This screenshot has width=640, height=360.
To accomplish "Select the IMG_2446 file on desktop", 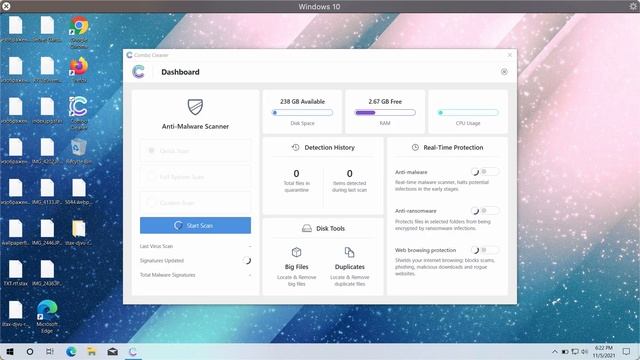I will [47, 232].
